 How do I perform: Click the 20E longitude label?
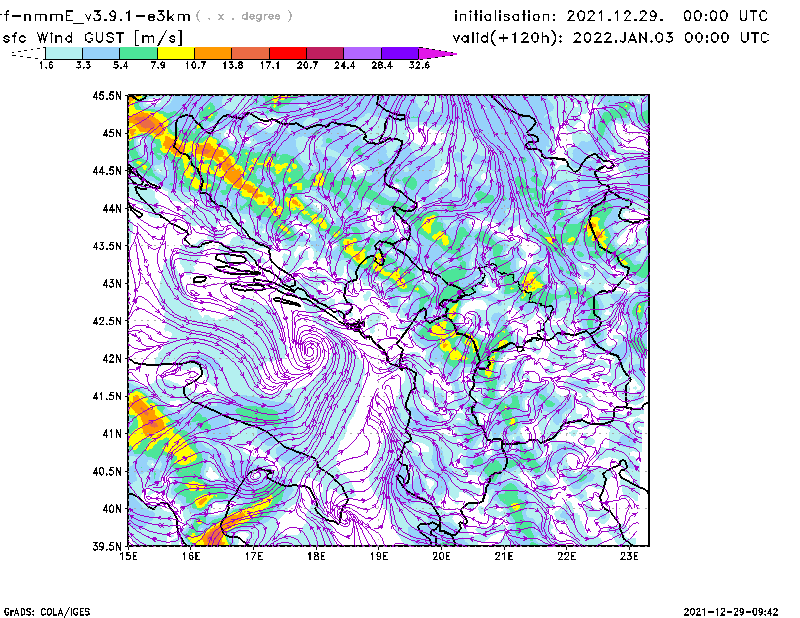pyautogui.click(x=441, y=556)
